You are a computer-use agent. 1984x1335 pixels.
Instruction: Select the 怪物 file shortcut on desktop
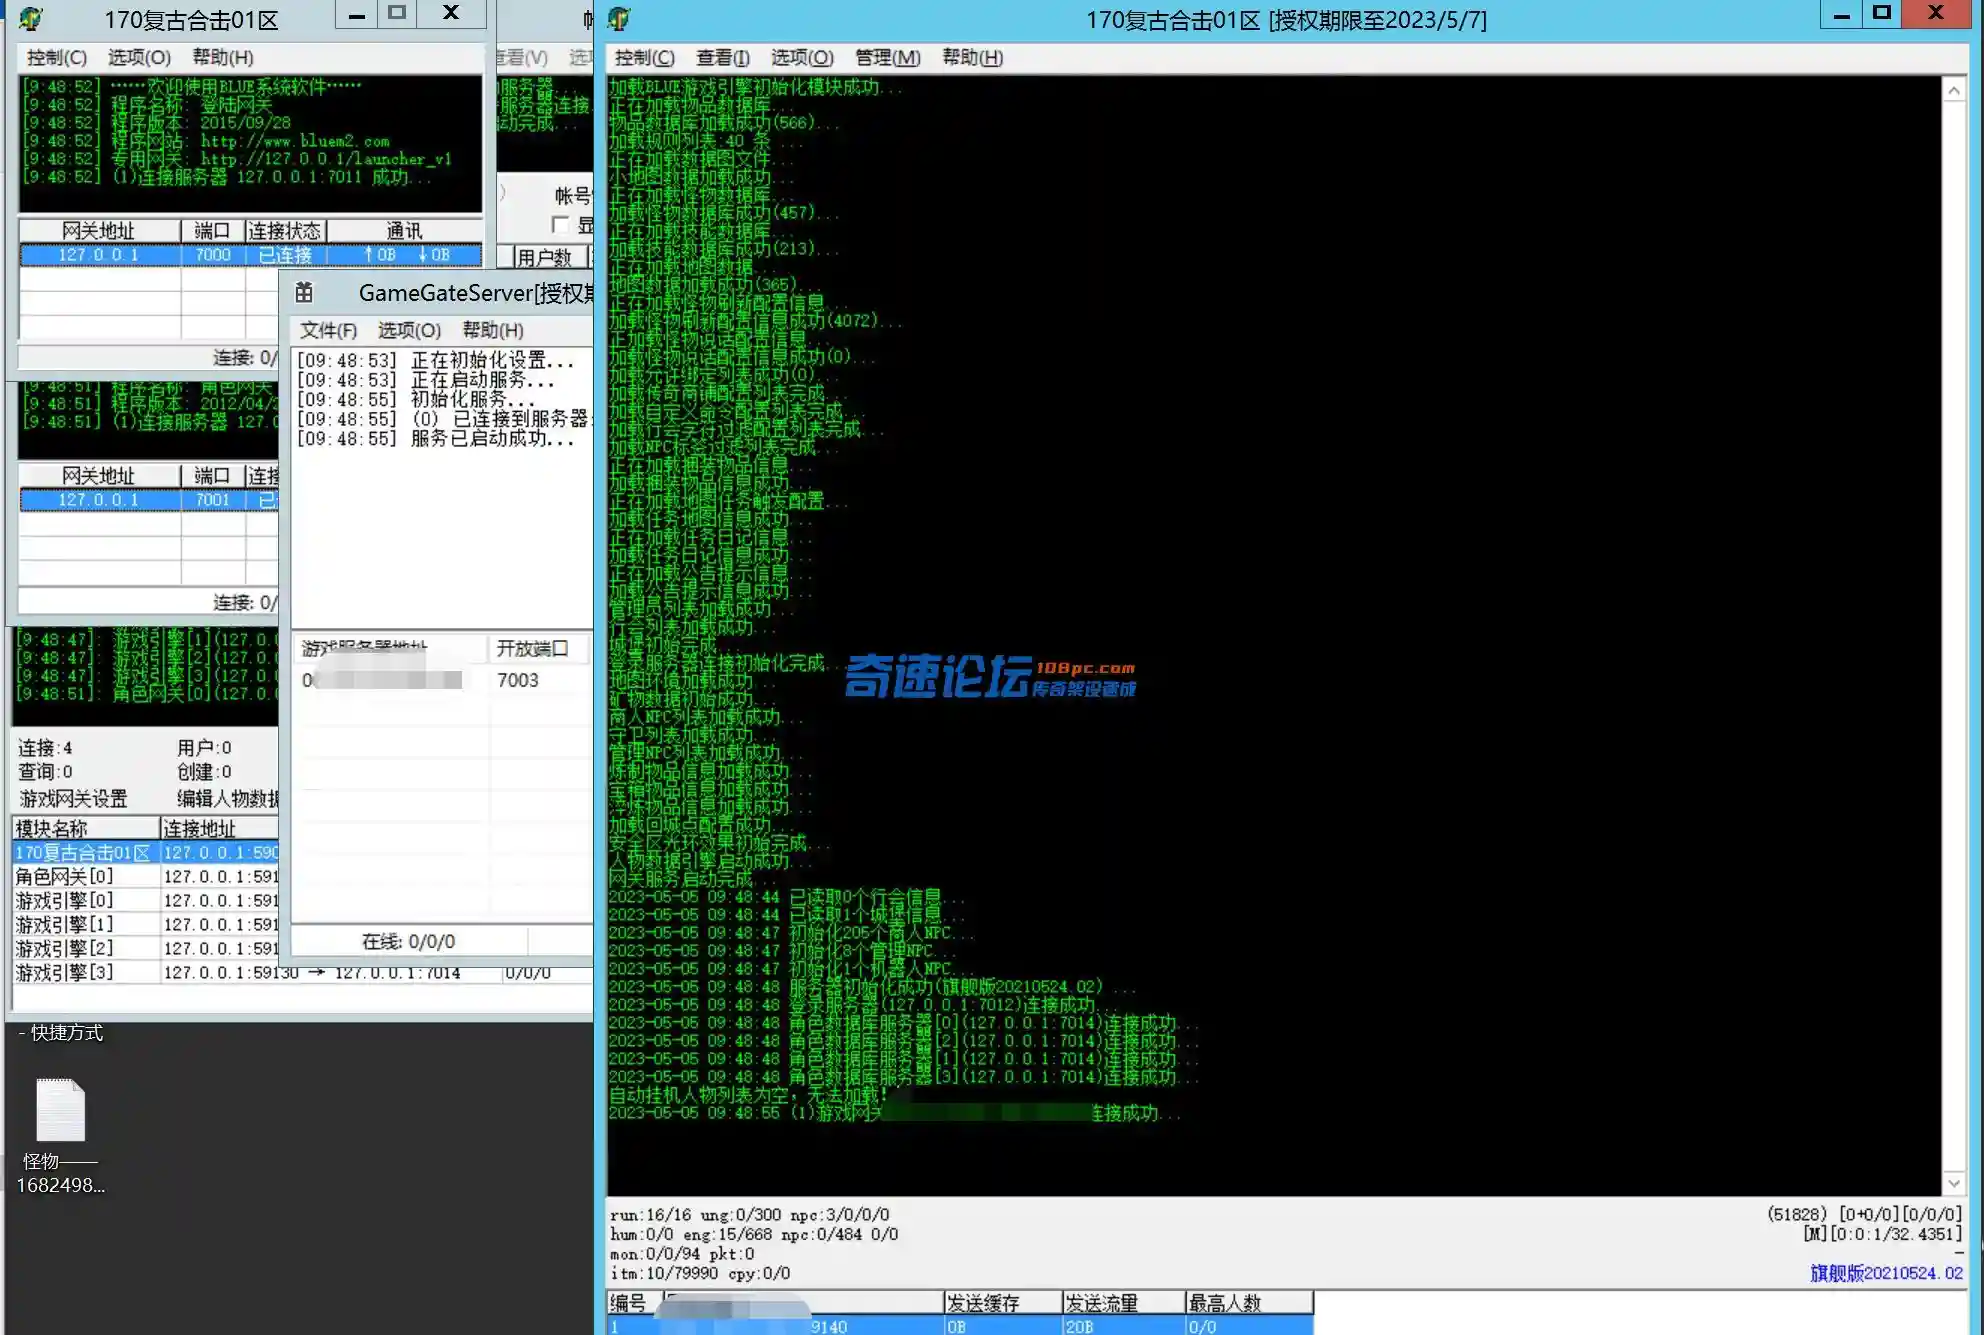pos(60,1136)
